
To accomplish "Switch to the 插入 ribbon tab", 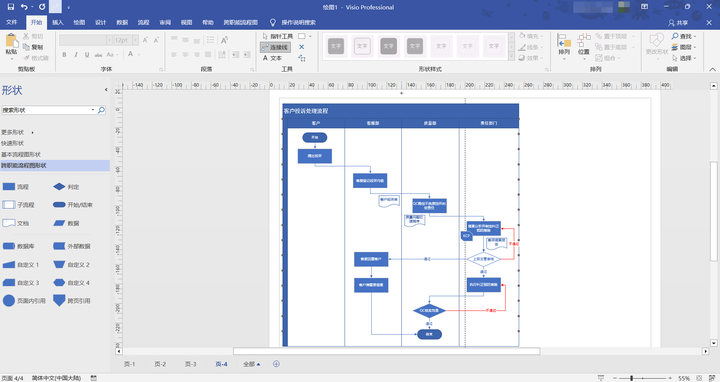I will [x=58, y=22].
